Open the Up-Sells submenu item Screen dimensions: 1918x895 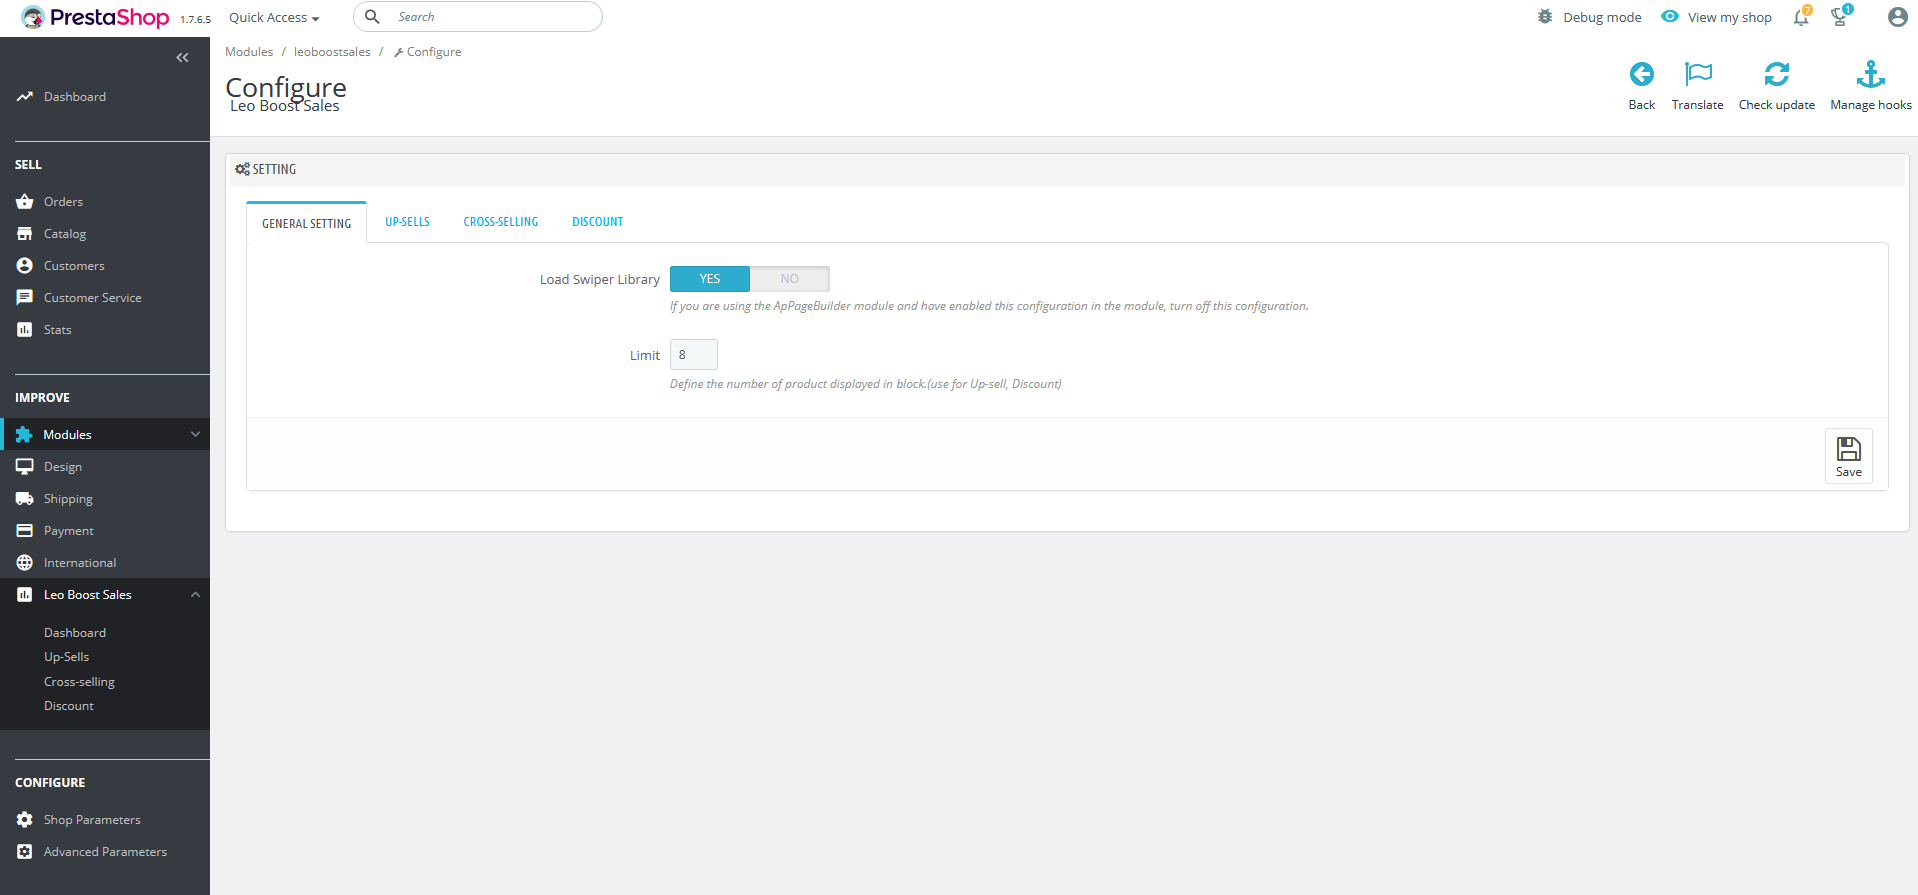67,657
